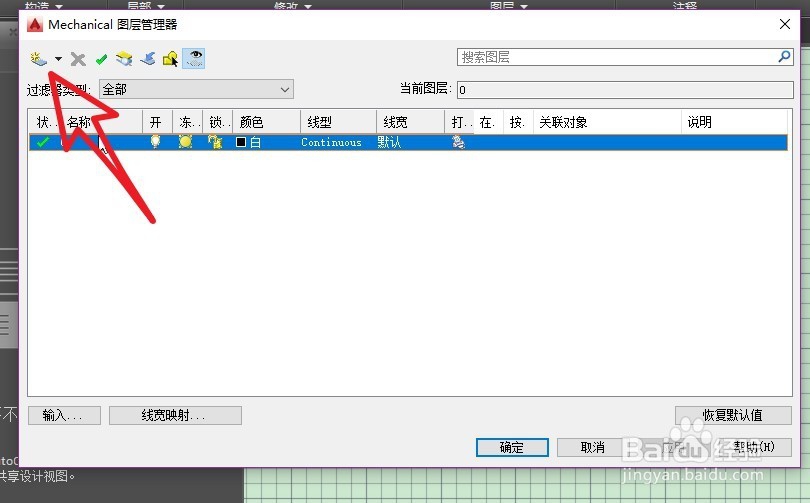Screen dimensions: 810x503
Task: Toggle the printer plot icon for layer 0
Action: tap(458, 142)
